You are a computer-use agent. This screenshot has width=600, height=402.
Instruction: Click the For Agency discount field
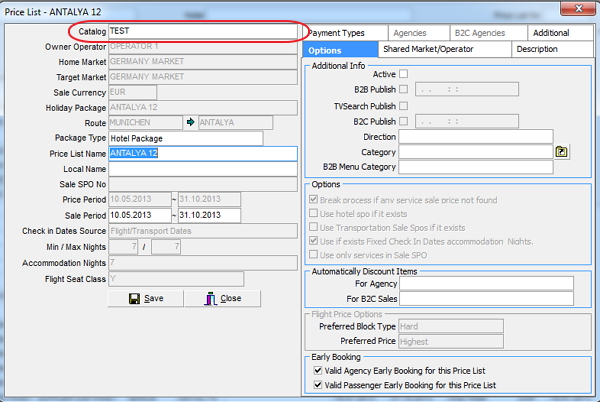[486, 283]
